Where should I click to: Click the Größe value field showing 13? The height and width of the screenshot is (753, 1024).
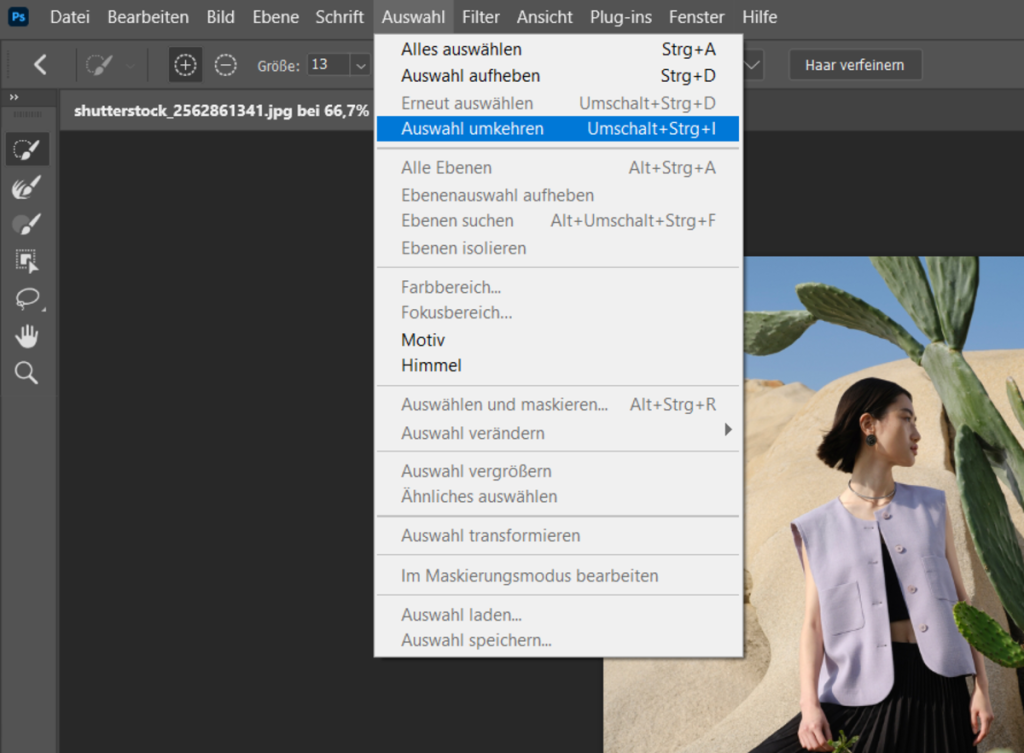(x=327, y=64)
